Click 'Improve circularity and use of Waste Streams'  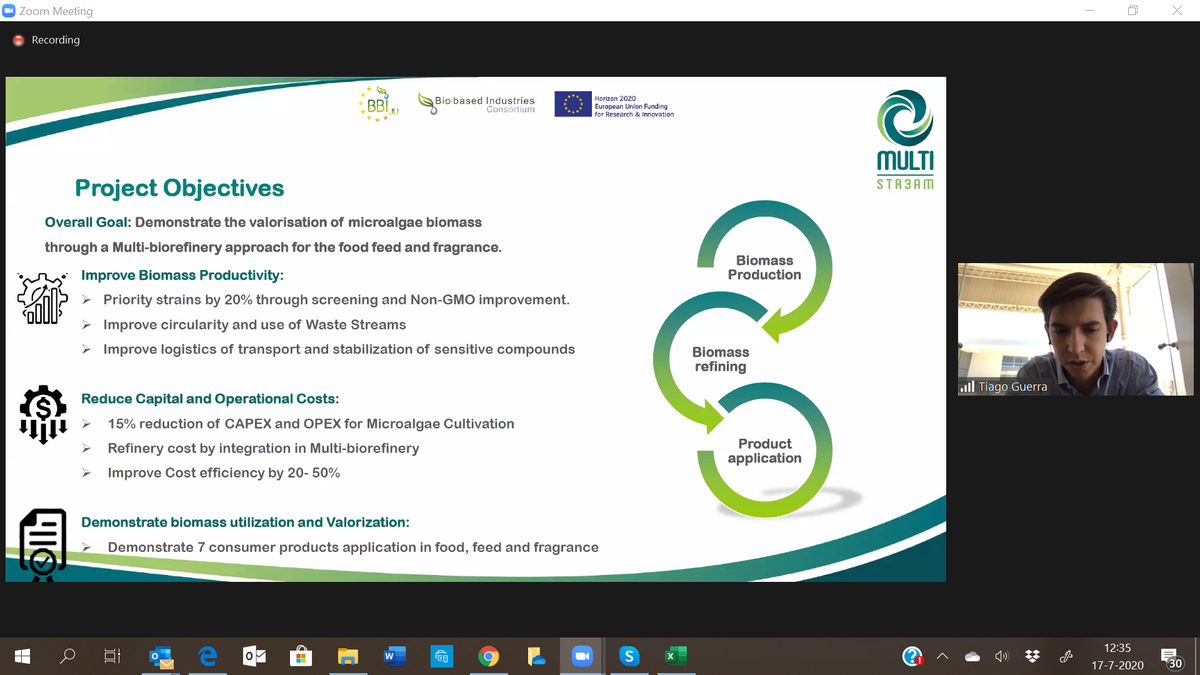(254, 324)
